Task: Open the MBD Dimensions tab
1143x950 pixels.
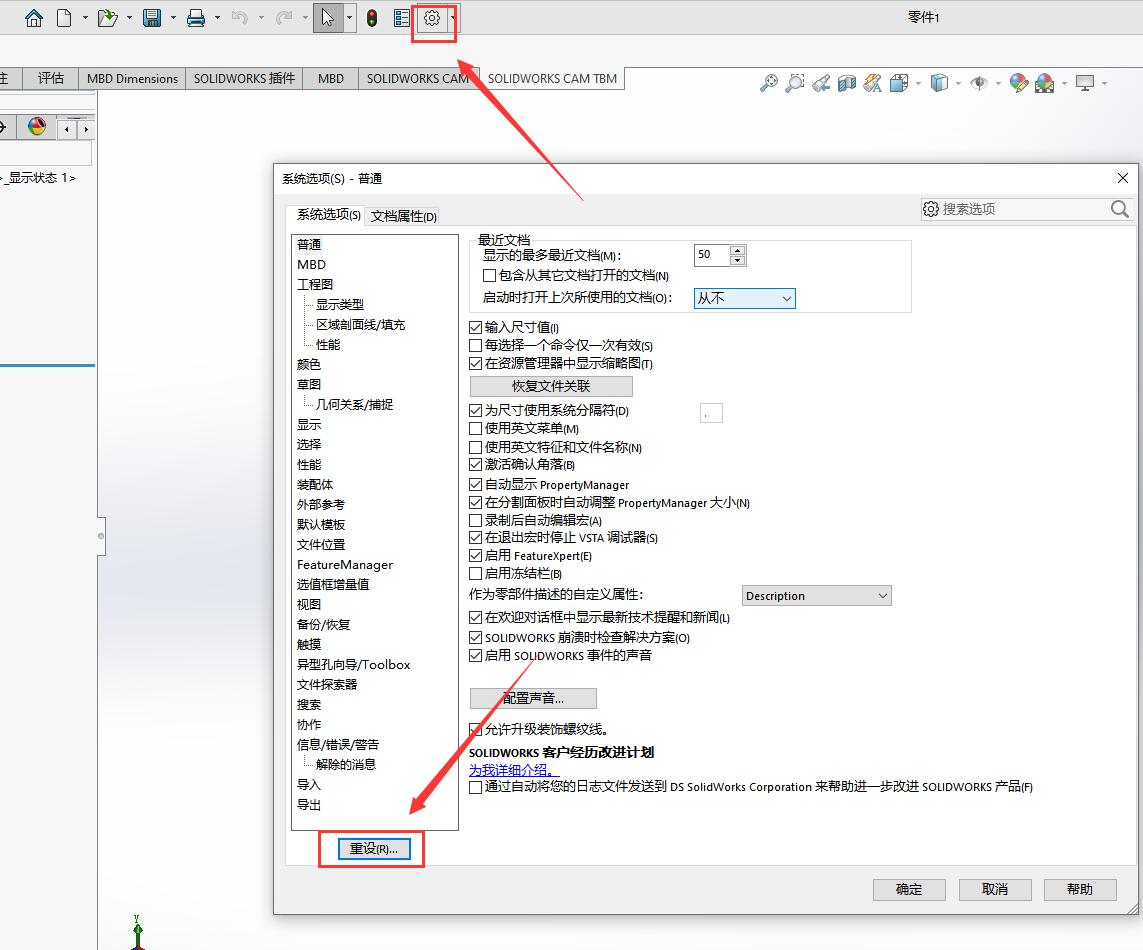Action: pyautogui.click(x=132, y=79)
